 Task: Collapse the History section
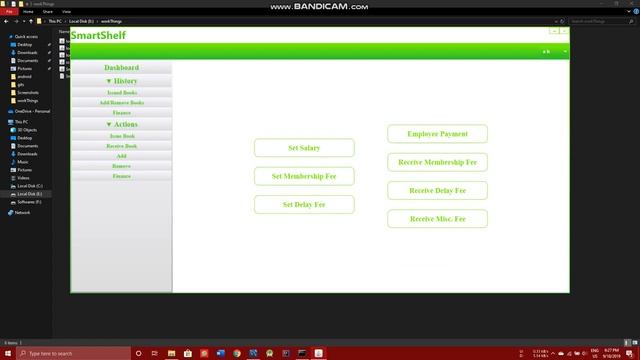[122, 81]
